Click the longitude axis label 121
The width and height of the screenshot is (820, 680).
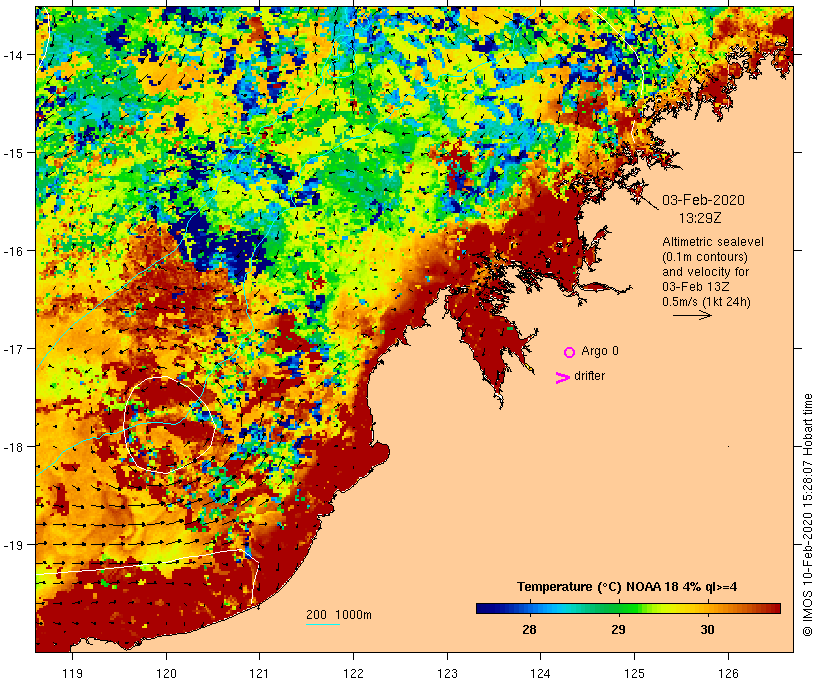pos(259,673)
